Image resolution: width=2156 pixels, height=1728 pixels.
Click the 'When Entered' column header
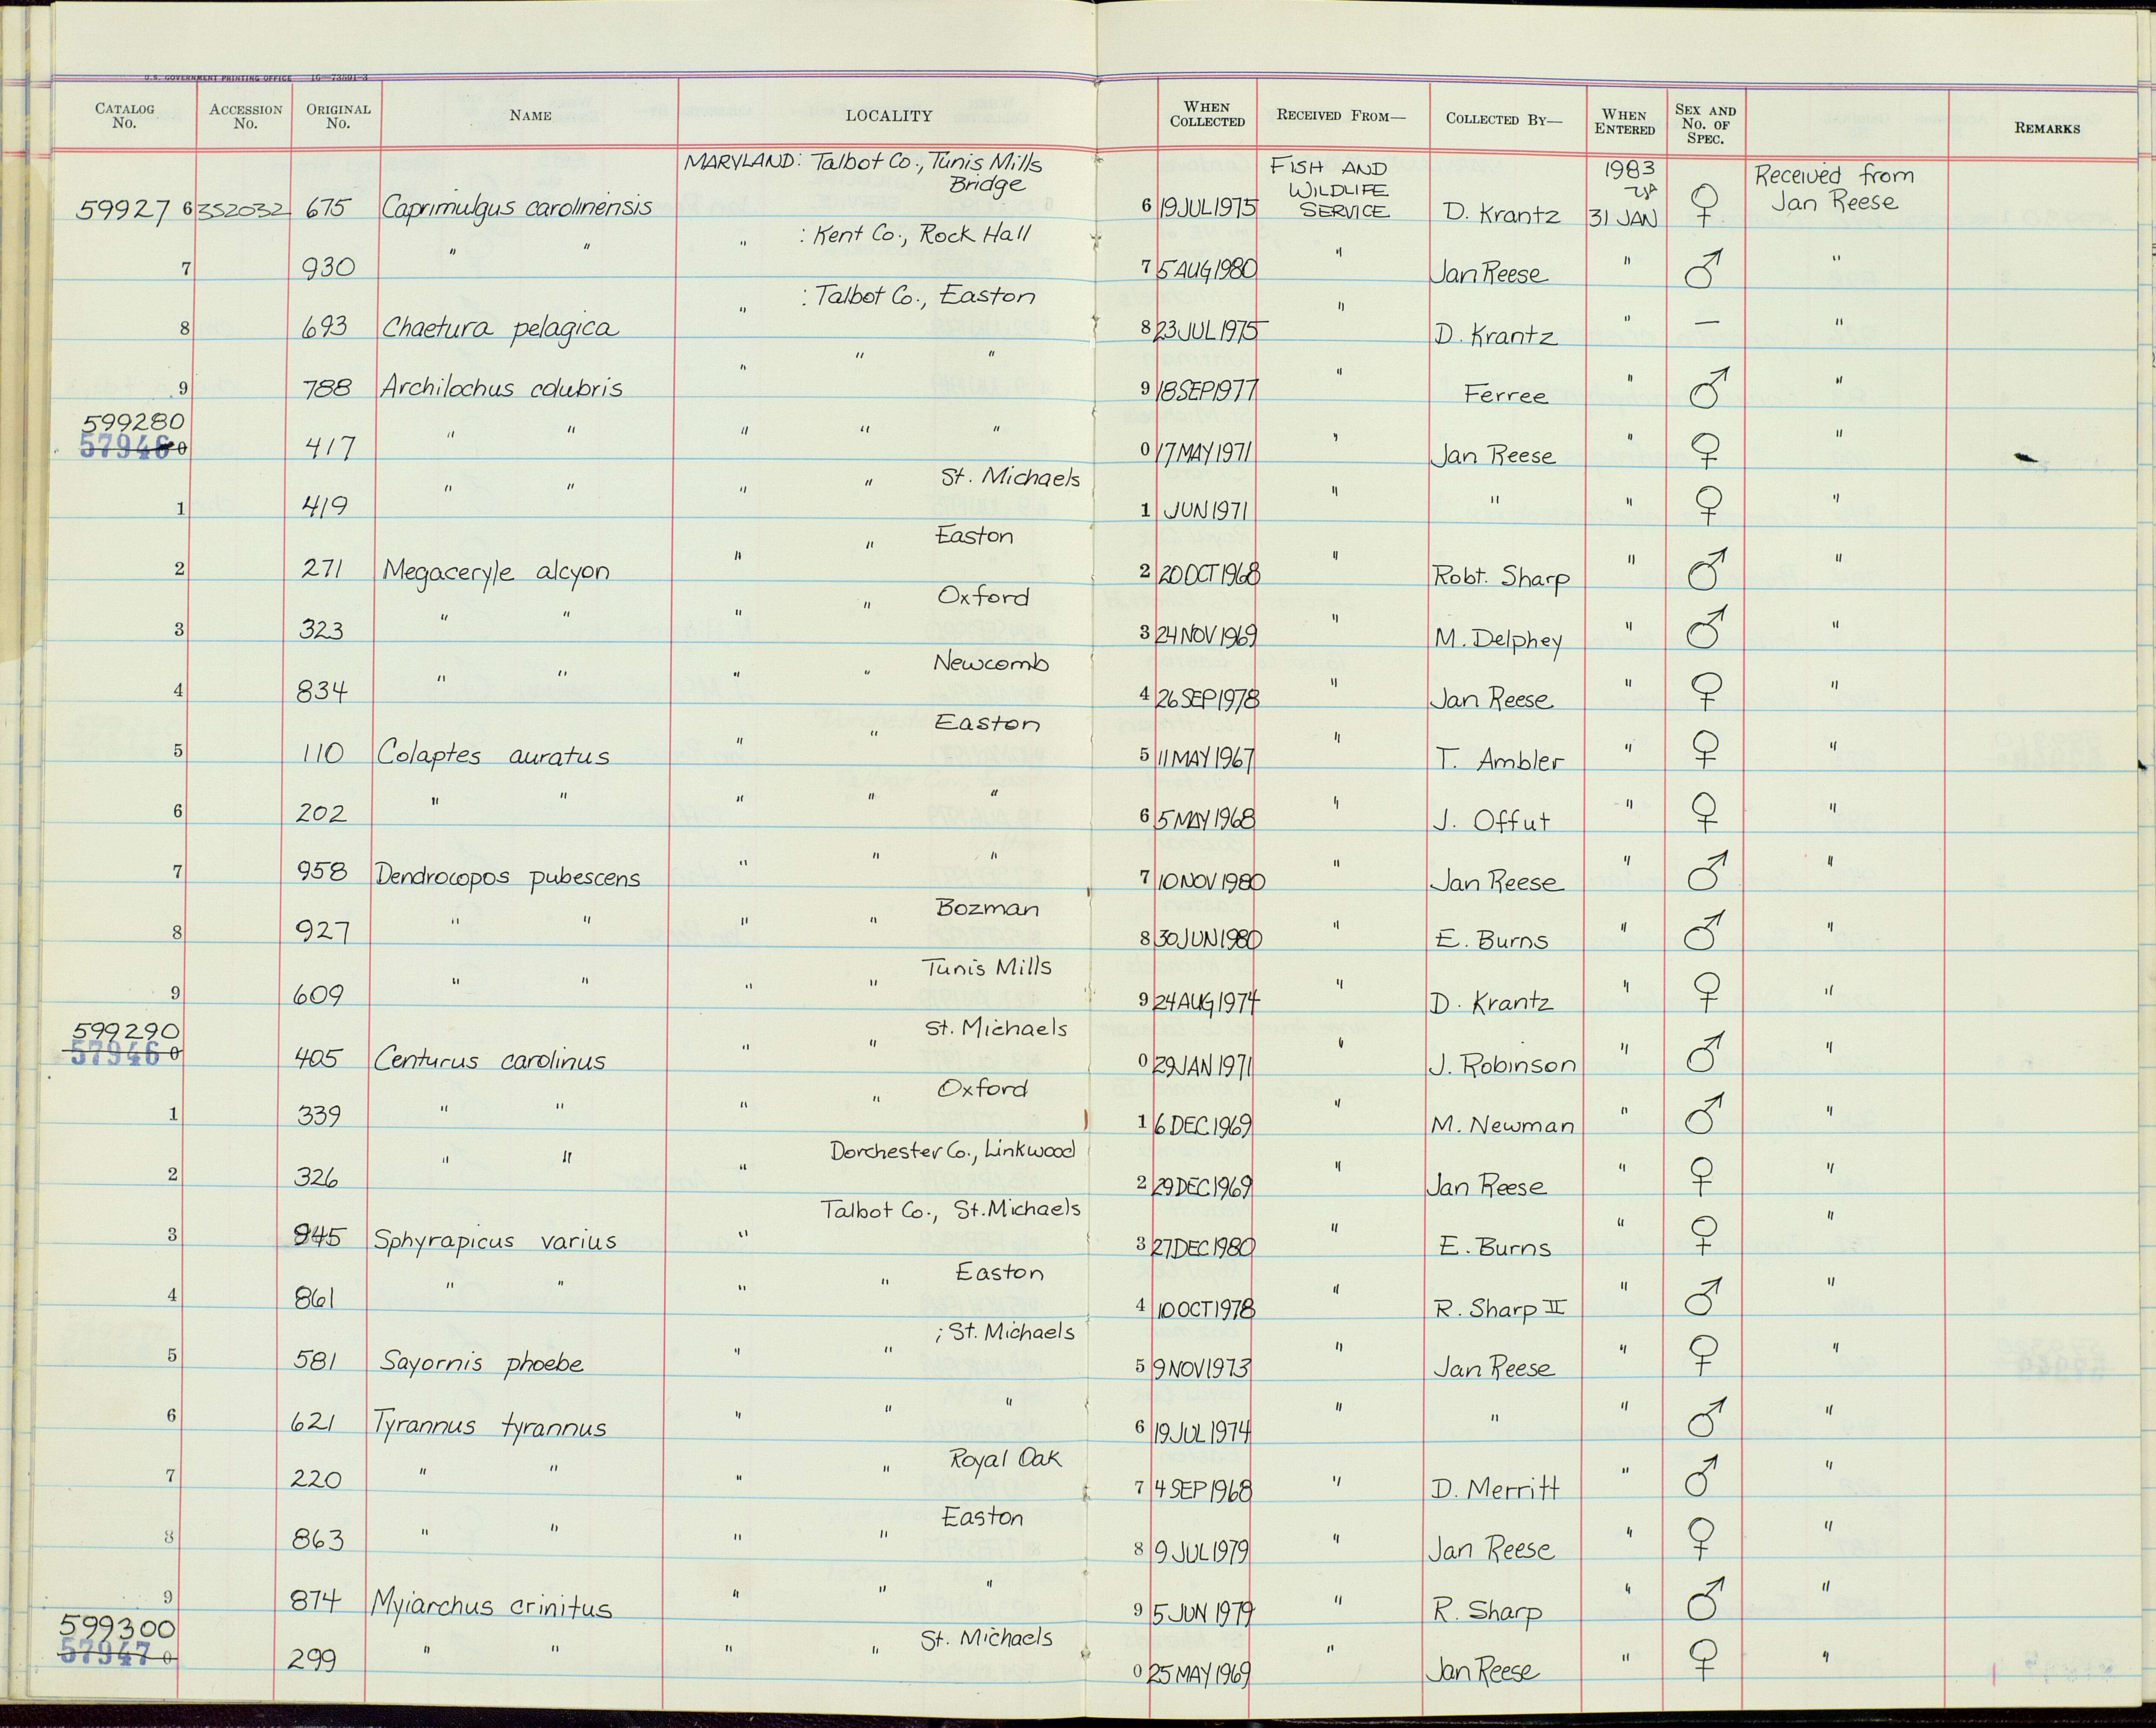tap(1625, 121)
